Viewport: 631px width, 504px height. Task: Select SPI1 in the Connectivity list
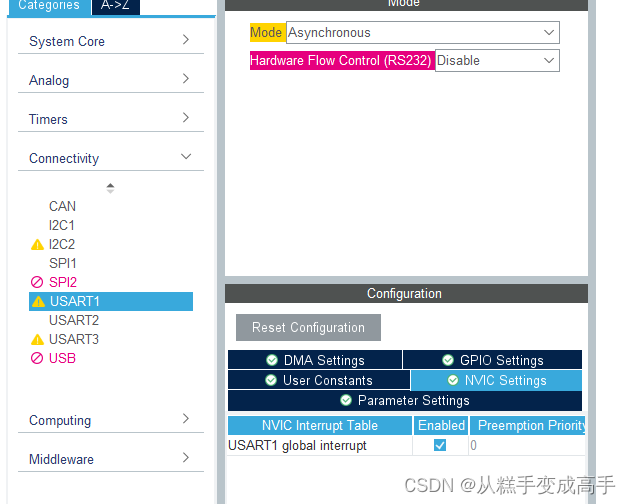63,263
